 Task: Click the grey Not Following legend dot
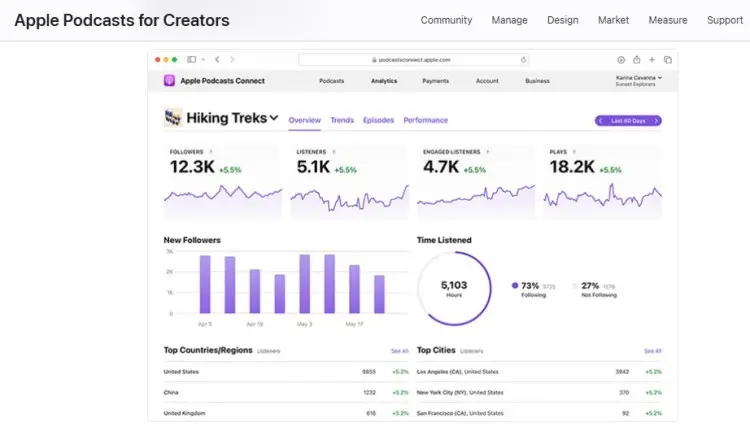575,286
